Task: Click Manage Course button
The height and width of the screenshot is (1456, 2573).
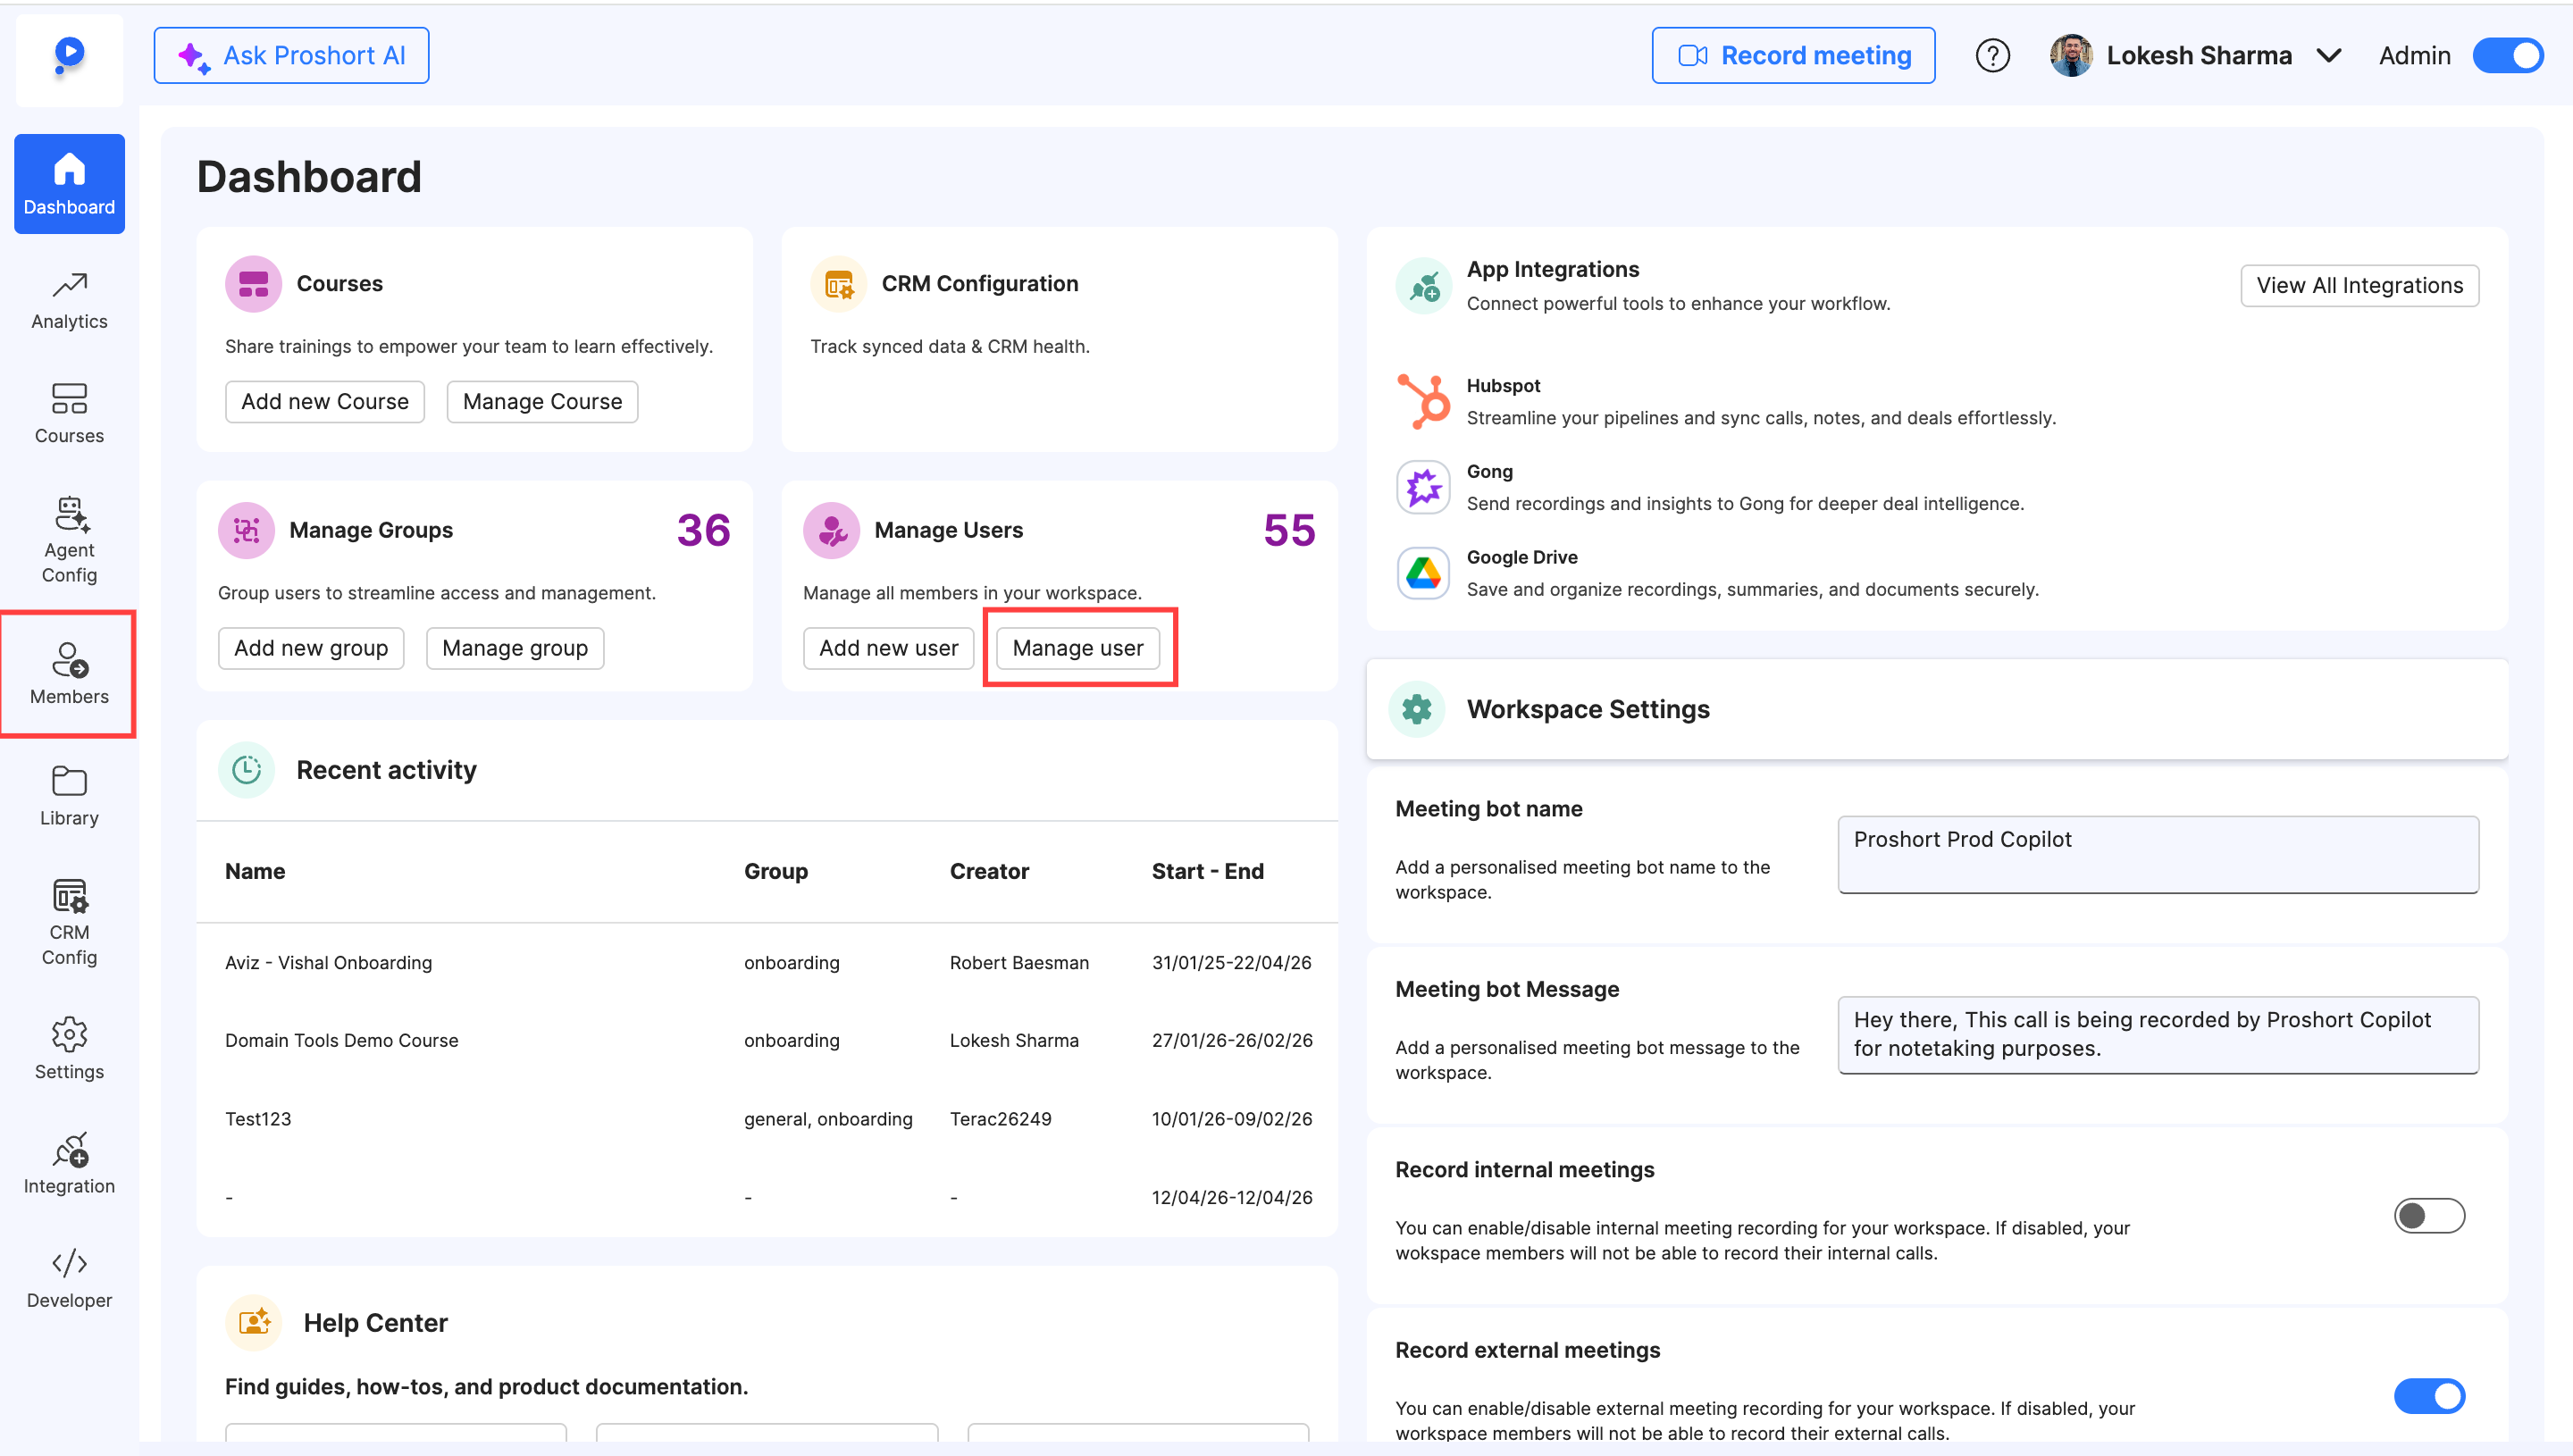Action: point(542,402)
